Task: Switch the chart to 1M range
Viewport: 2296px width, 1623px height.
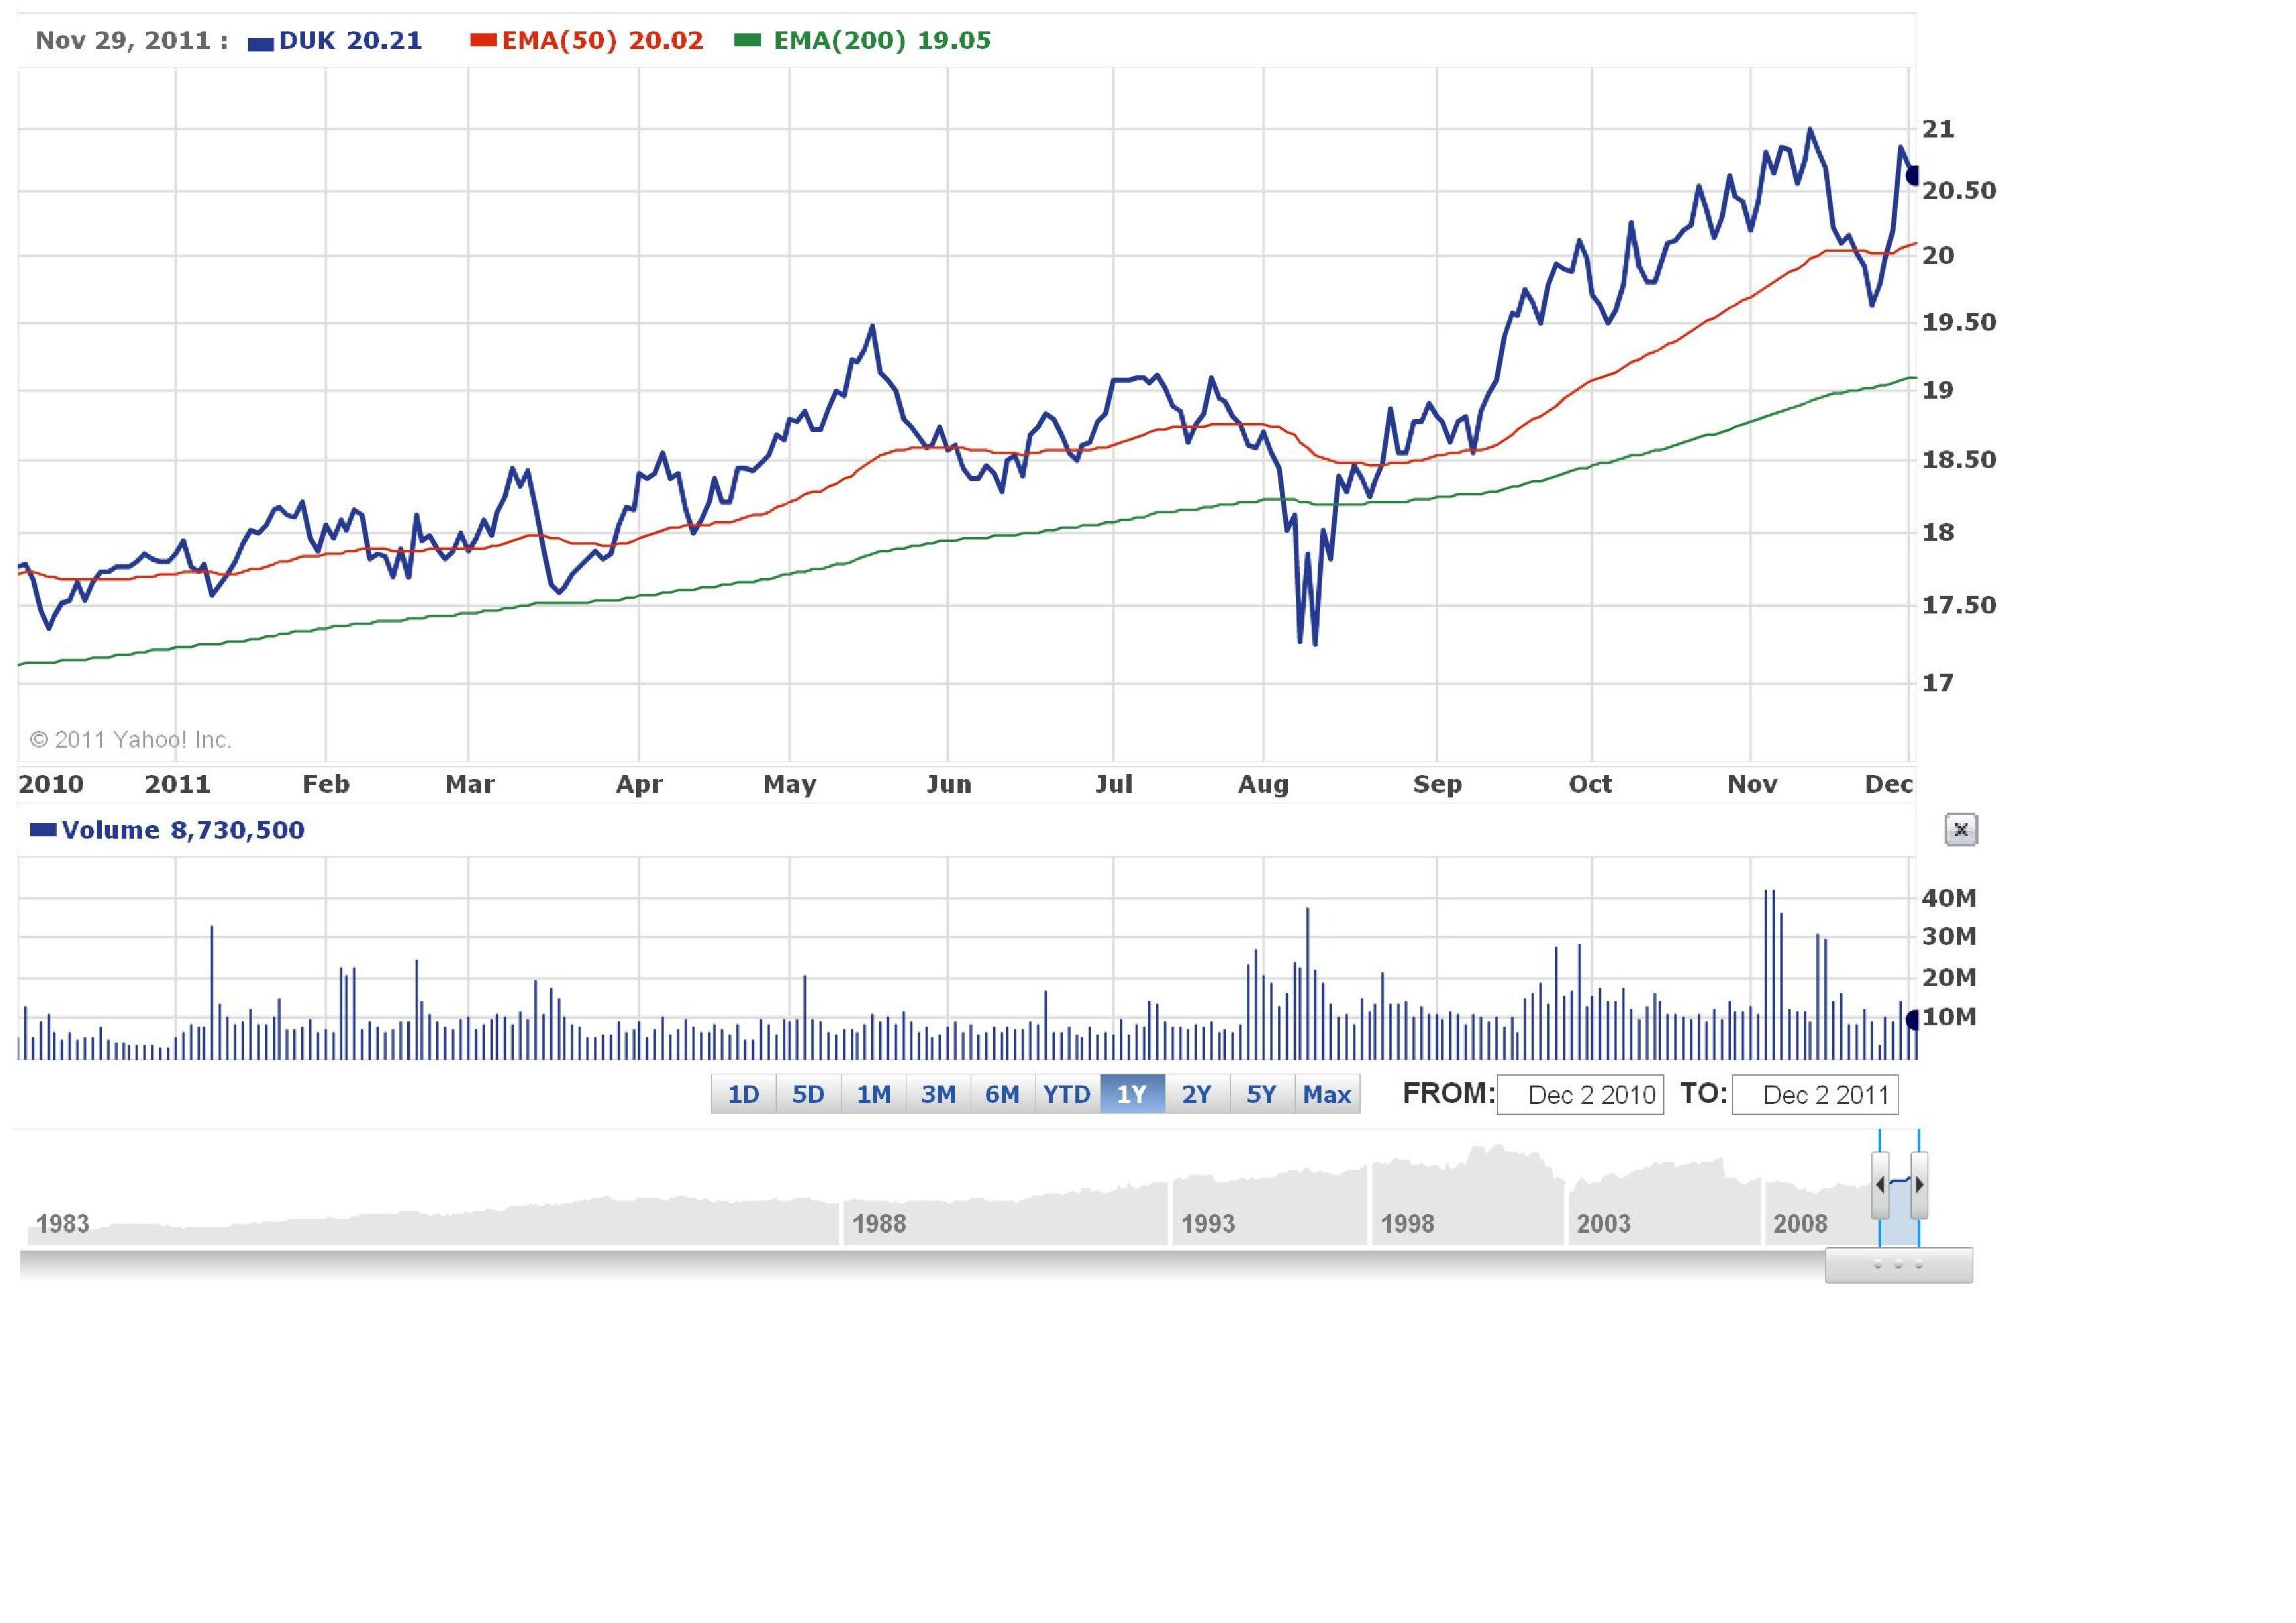Action: (873, 1094)
